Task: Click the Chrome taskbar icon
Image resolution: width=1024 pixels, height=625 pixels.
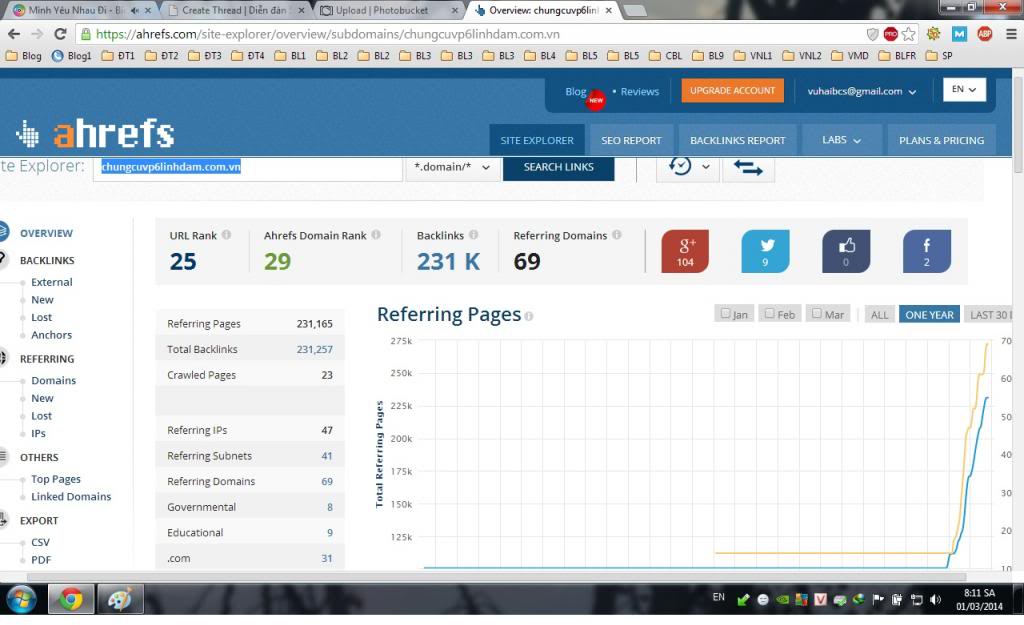Action: pos(71,599)
